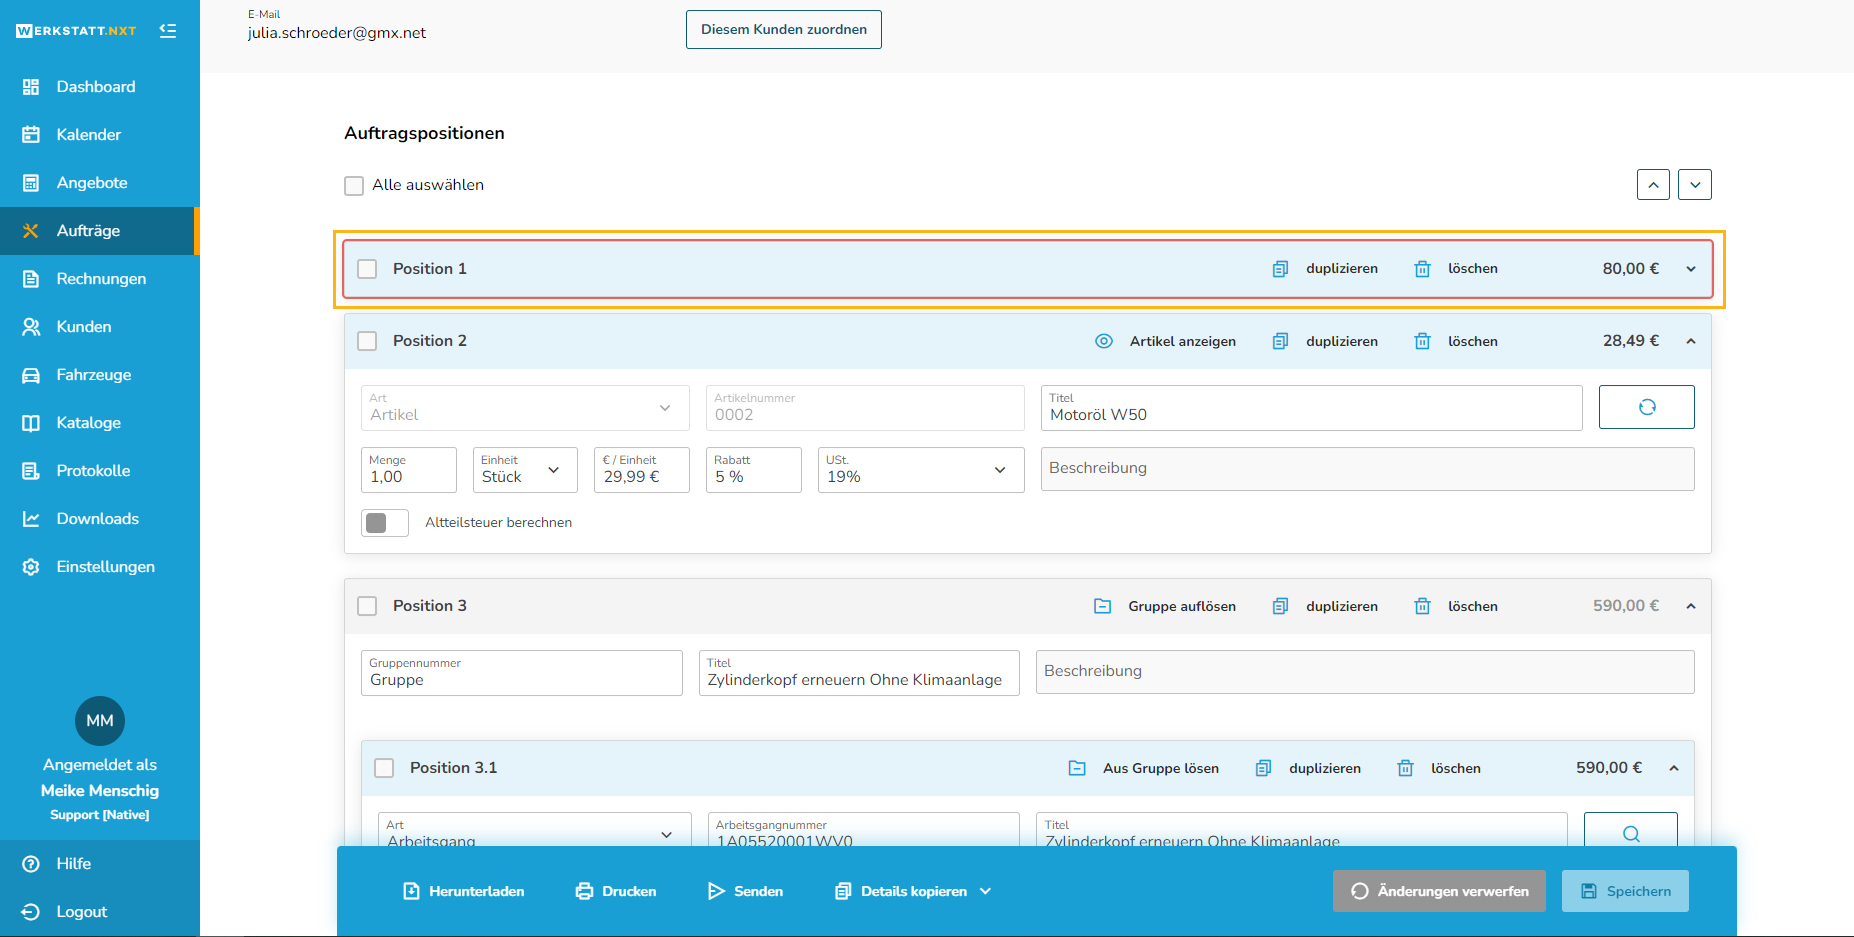Check the Alle auswählen checkbox
This screenshot has height=937, width=1854.
pyautogui.click(x=354, y=186)
